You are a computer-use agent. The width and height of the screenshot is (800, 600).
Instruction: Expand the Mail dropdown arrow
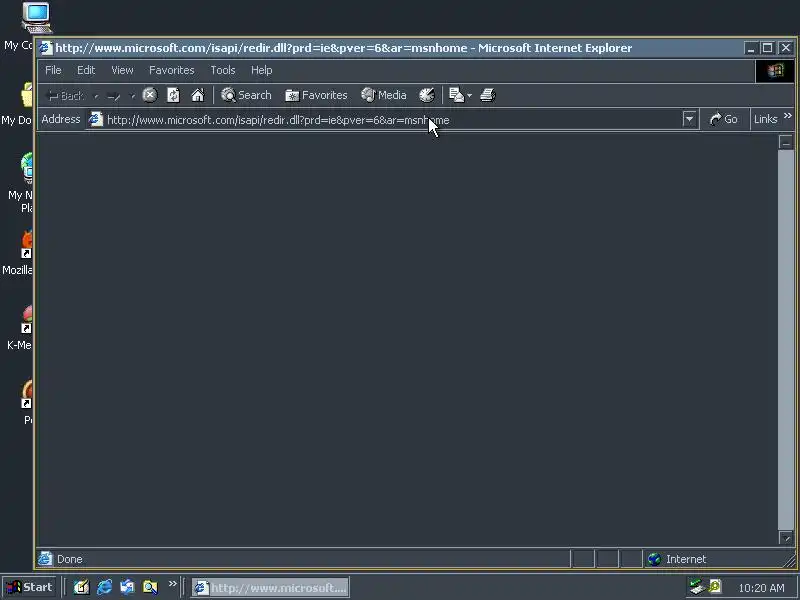[469, 95]
